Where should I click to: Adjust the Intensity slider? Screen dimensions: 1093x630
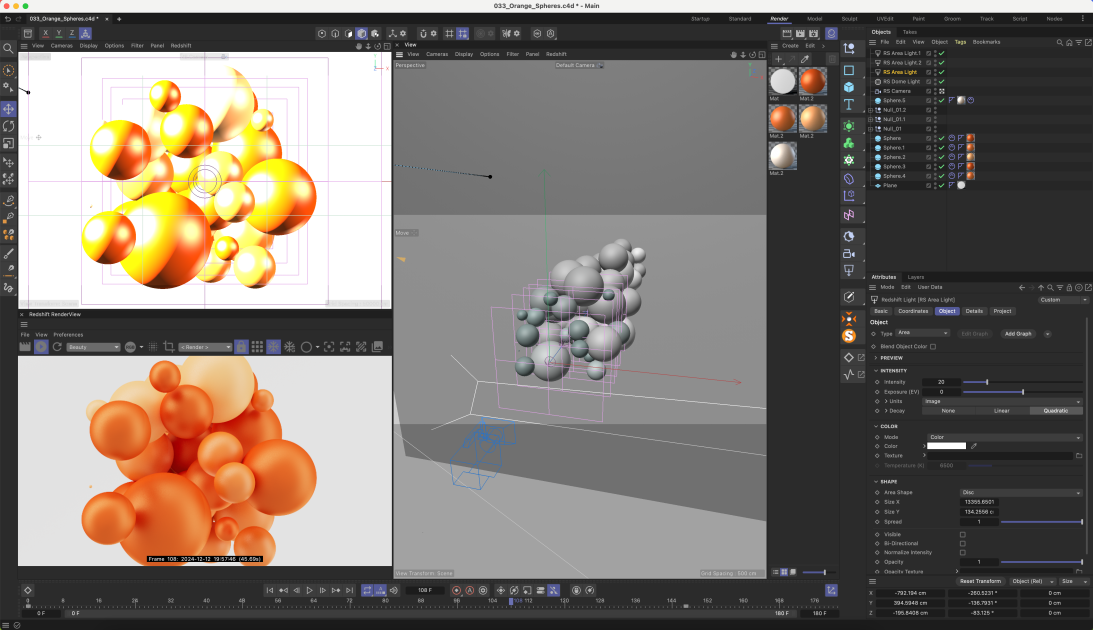tap(1023, 382)
